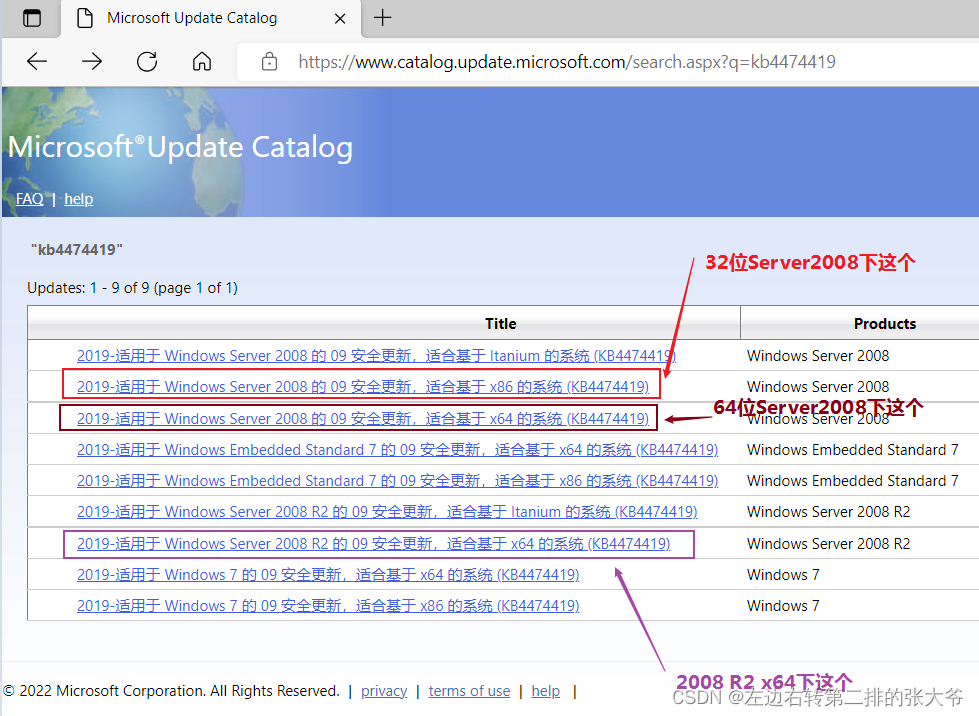Click the browser forward arrow

point(91,61)
